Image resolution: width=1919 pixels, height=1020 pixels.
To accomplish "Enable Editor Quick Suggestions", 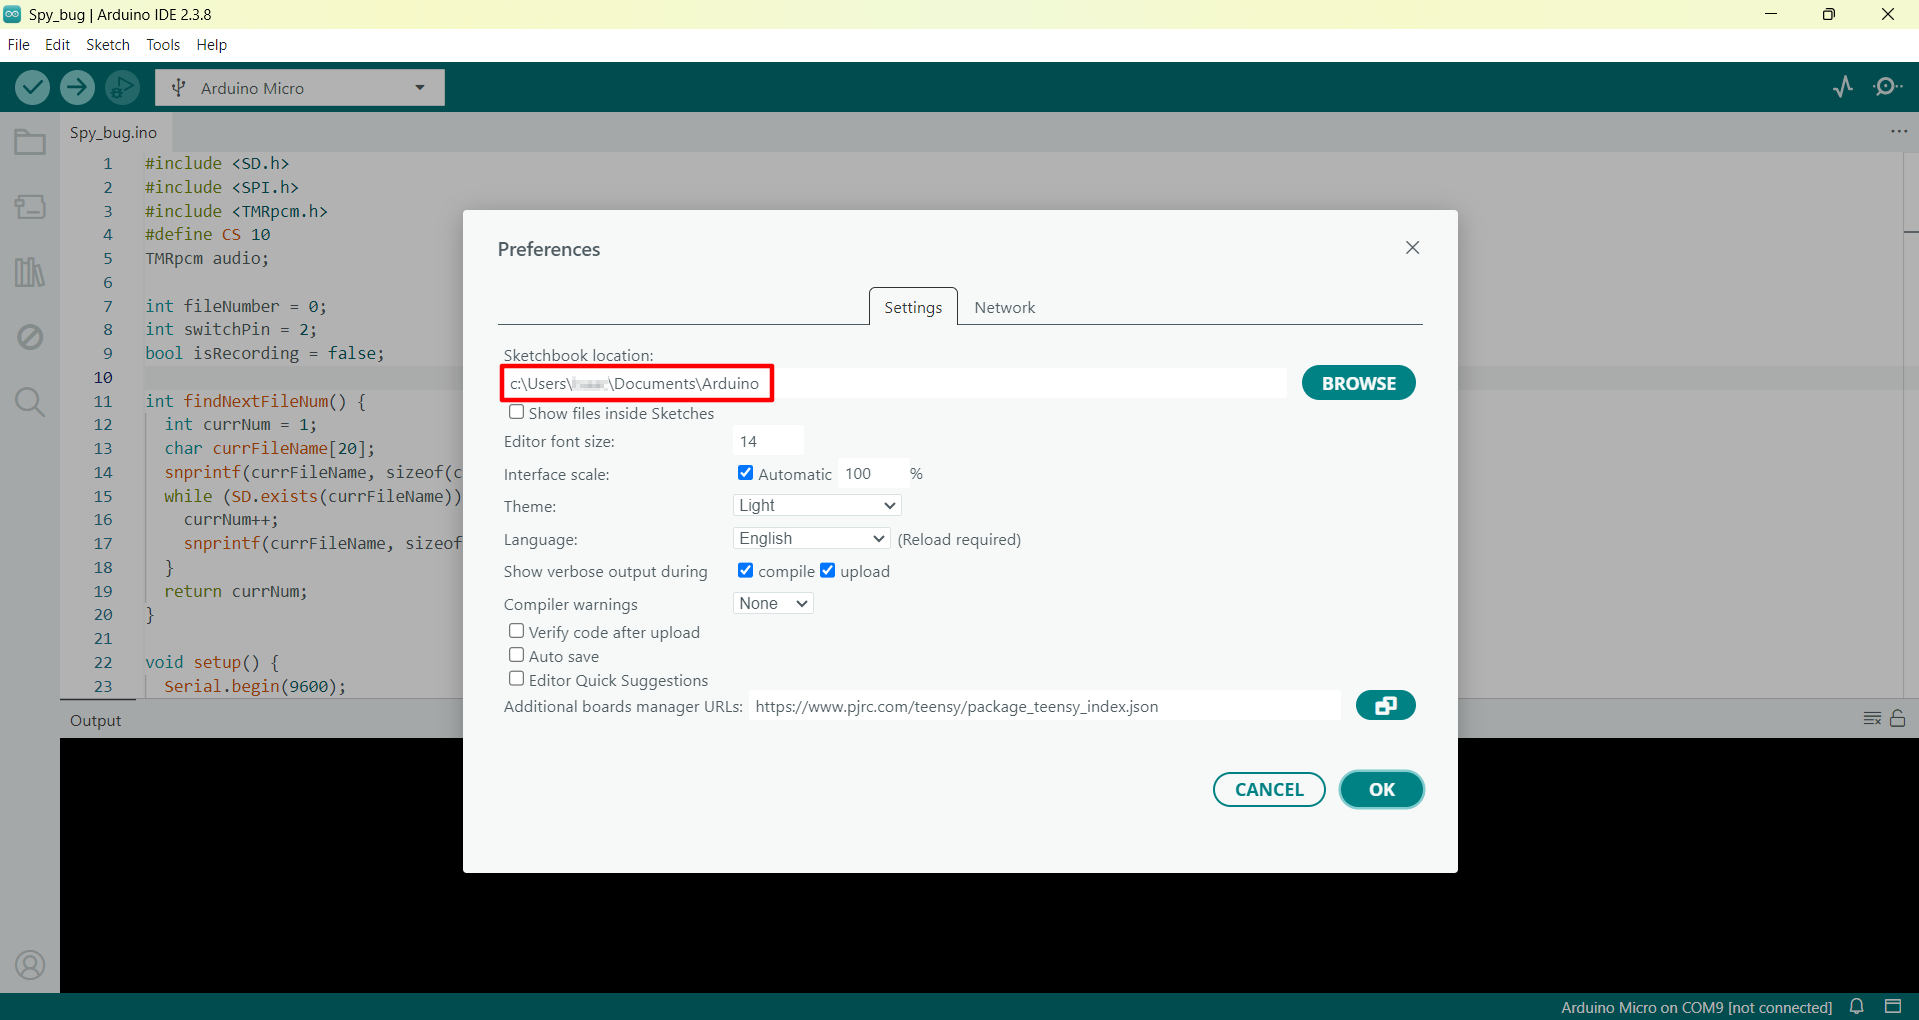I will click(x=516, y=679).
